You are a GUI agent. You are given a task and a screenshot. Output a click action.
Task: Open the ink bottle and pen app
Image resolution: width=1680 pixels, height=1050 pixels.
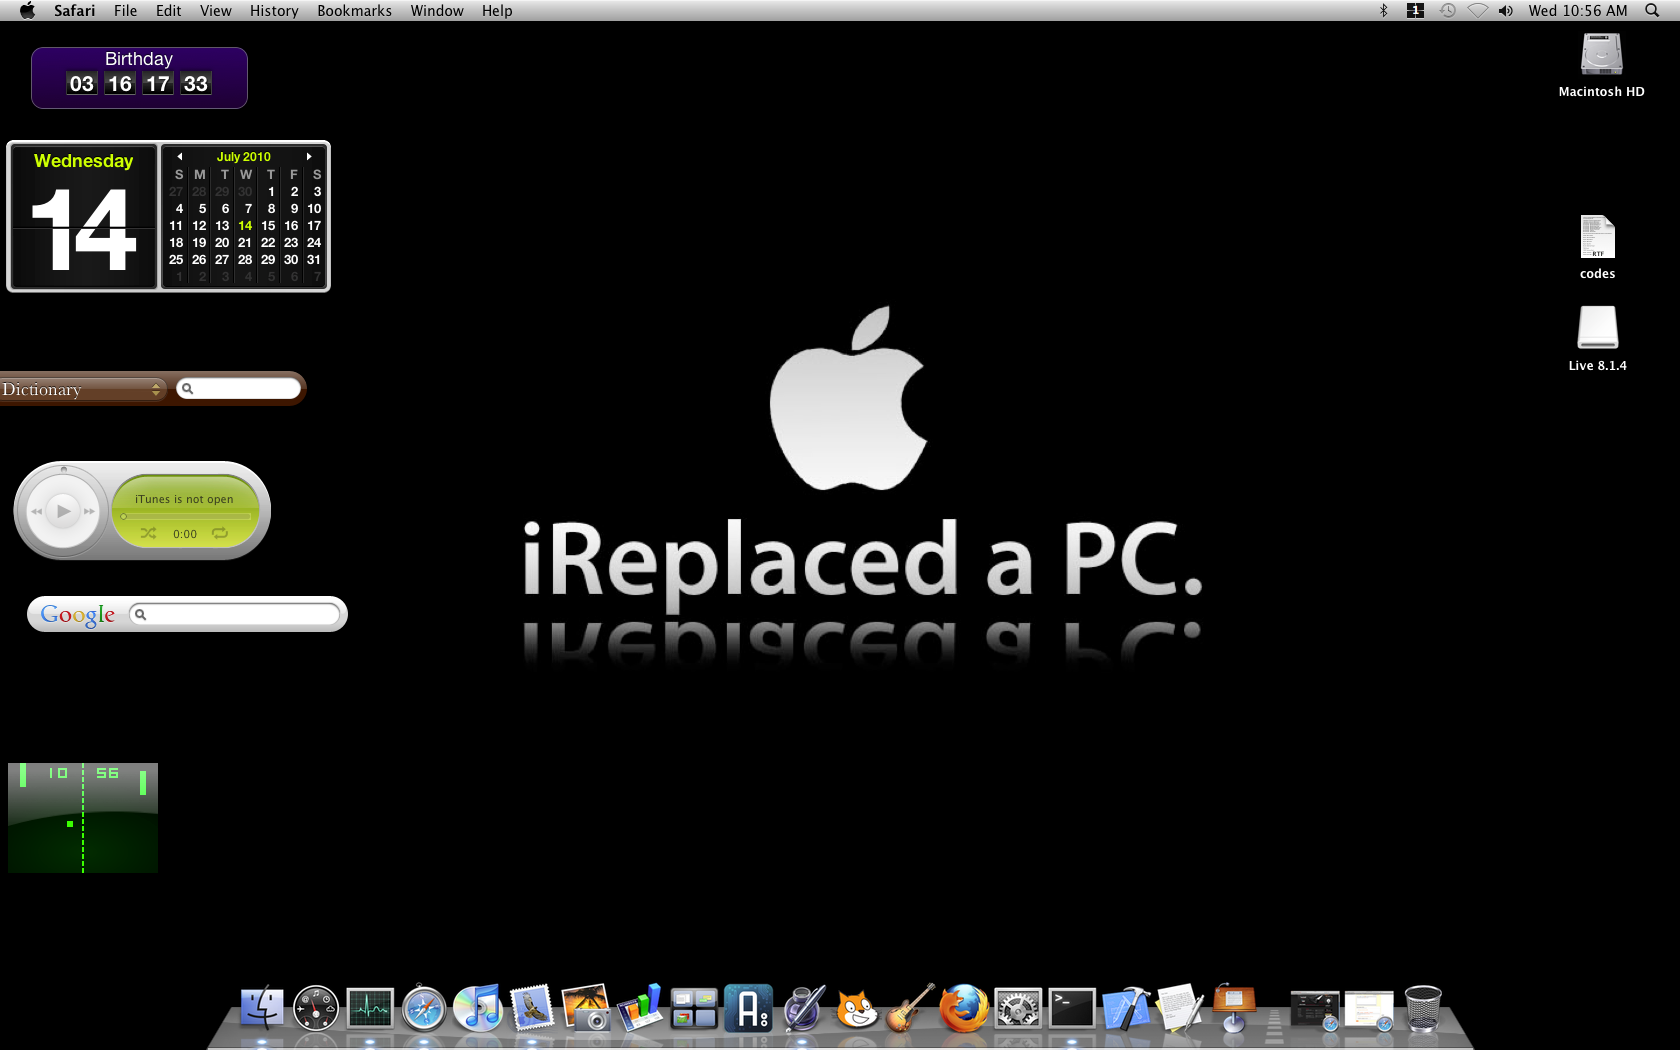(803, 1008)
